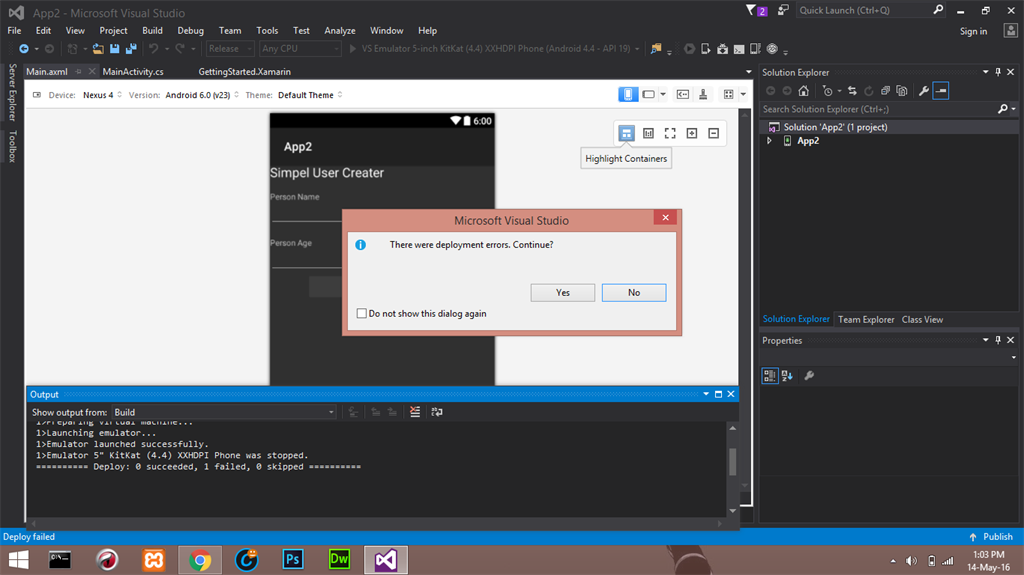Open the Theme dropdown showing Default Theme
This screenshot has width=1024, height=575.
tap(310, 95)
